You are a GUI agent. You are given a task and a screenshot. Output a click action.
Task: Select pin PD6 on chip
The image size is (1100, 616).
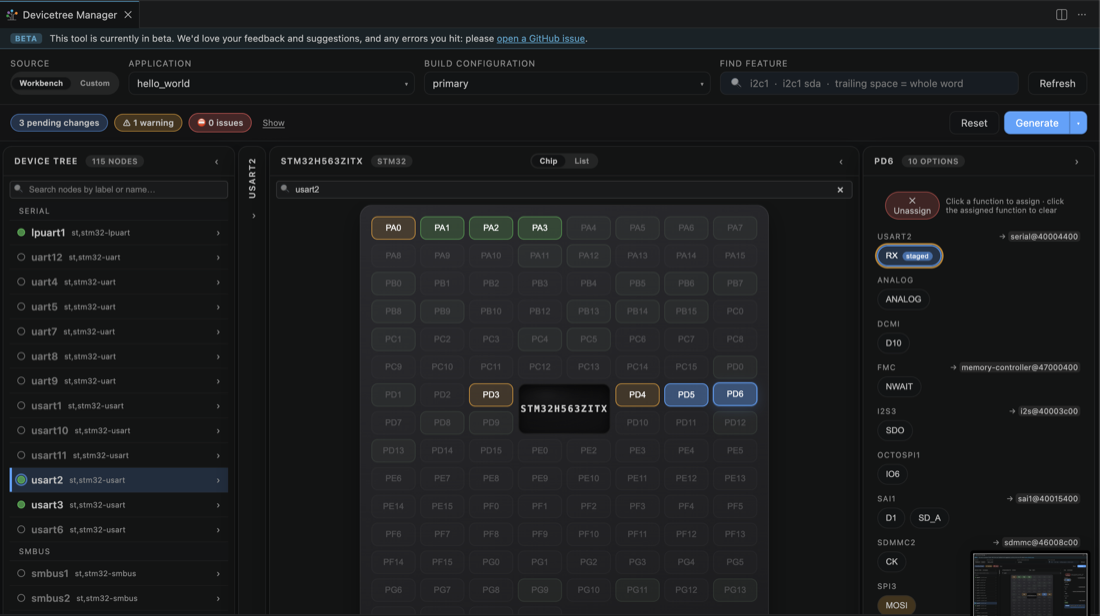pyautogui.click(x=735, y=394)
